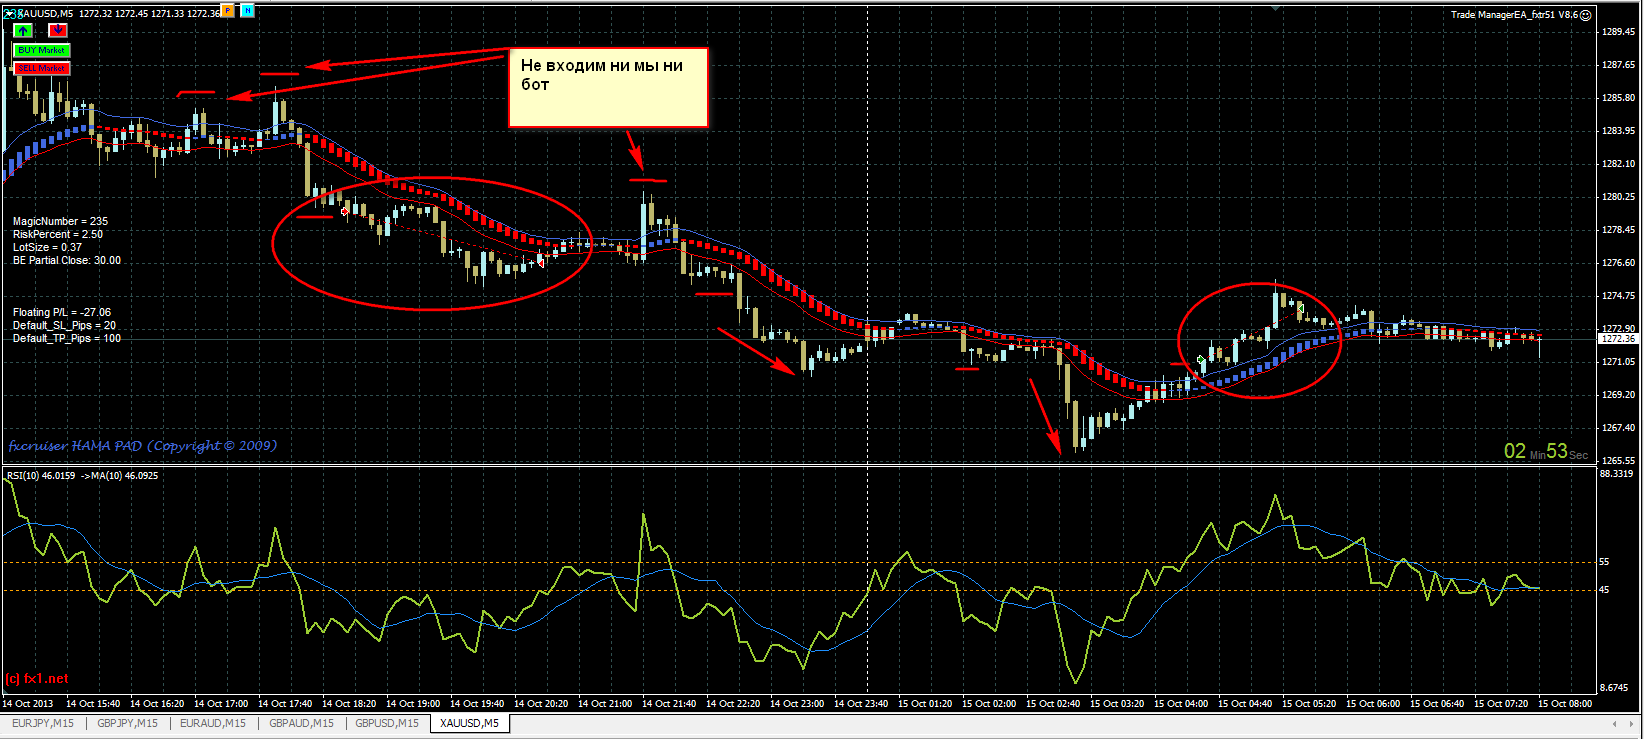Click the yellow note 'Не входим ни мы ни бот'
Viewport: 1644px width, 739px height.
608,88
